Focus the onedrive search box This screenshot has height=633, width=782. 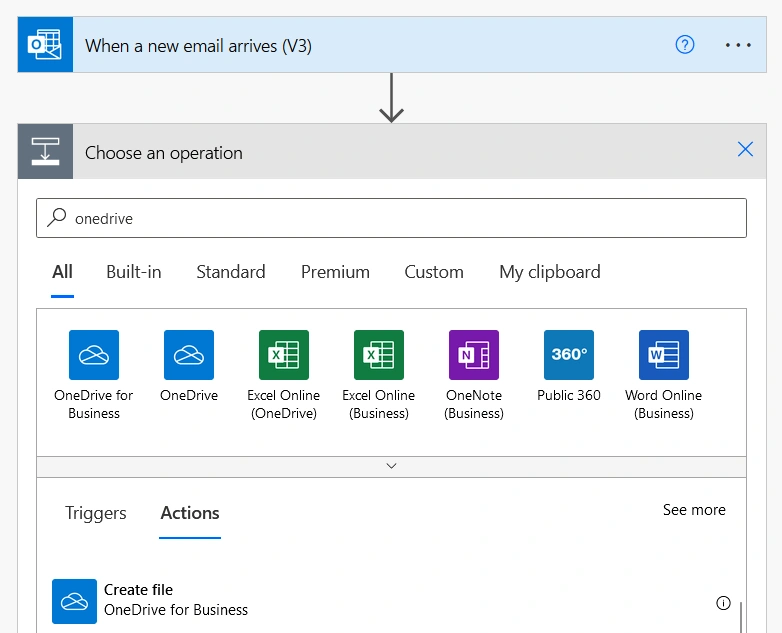tap(391, 218)
